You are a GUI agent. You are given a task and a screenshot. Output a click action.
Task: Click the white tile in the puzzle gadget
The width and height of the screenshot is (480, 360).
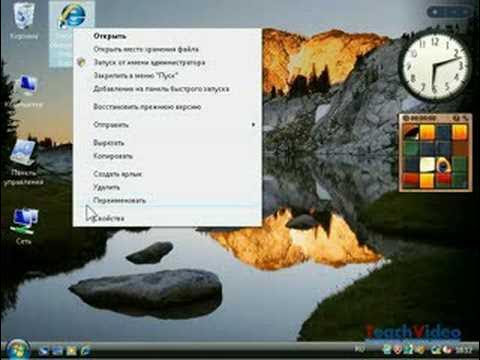coord(427,165)
